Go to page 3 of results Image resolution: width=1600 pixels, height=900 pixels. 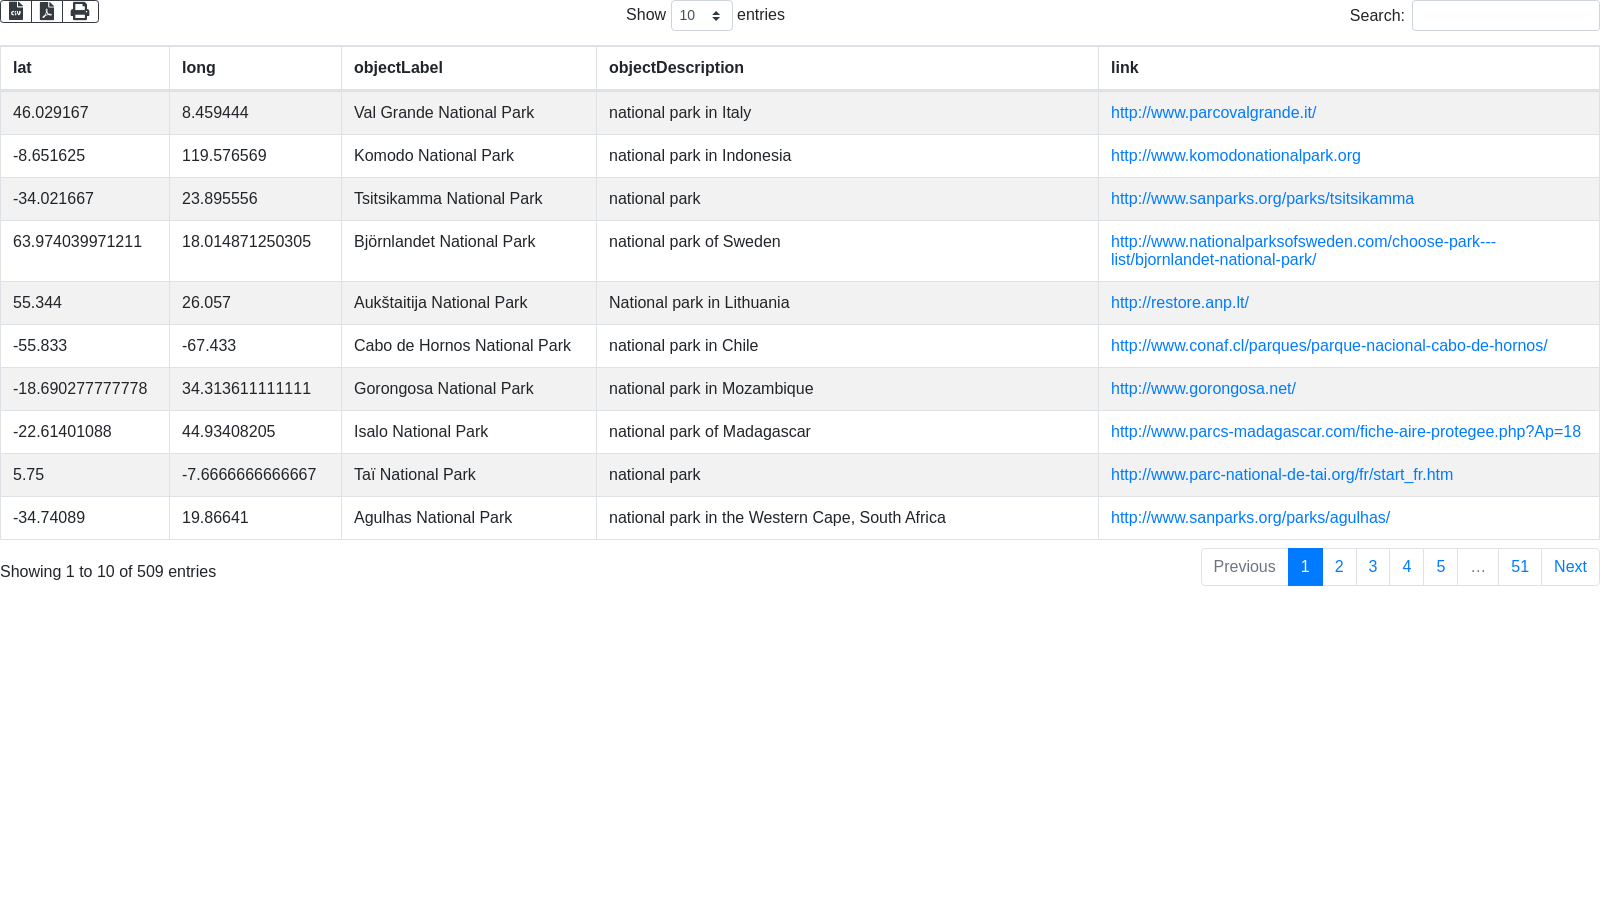(1373, 567)
